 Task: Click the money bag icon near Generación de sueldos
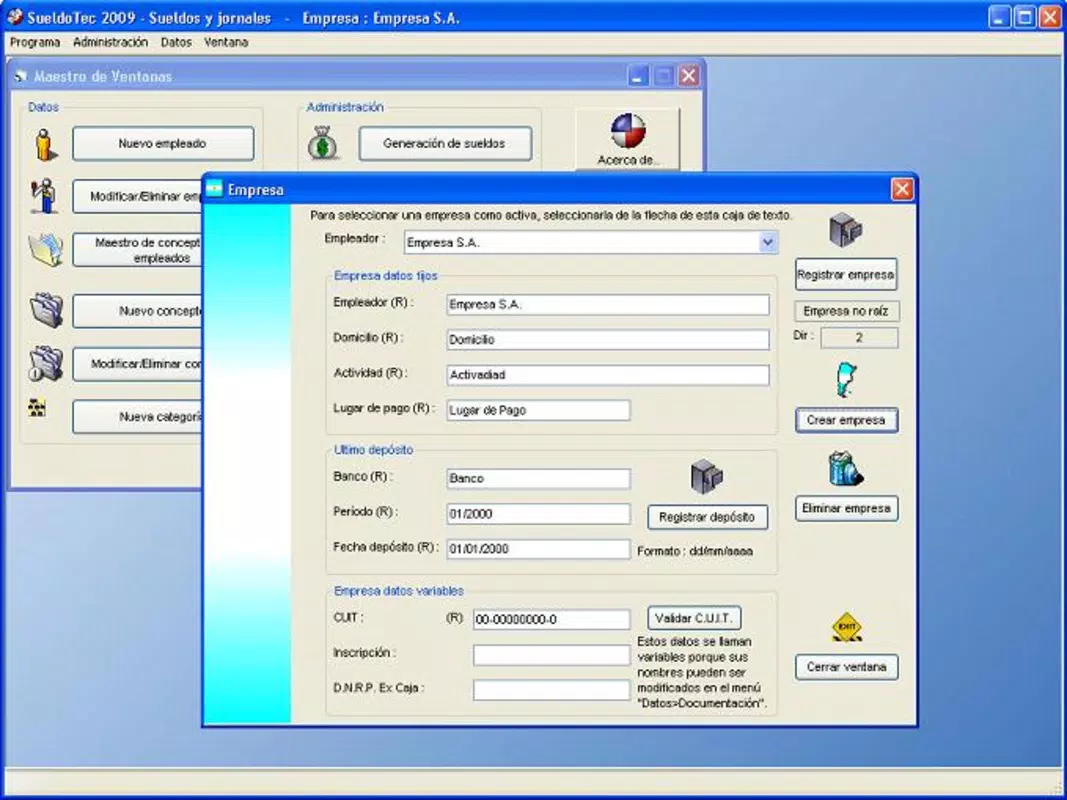pos(323,144)
